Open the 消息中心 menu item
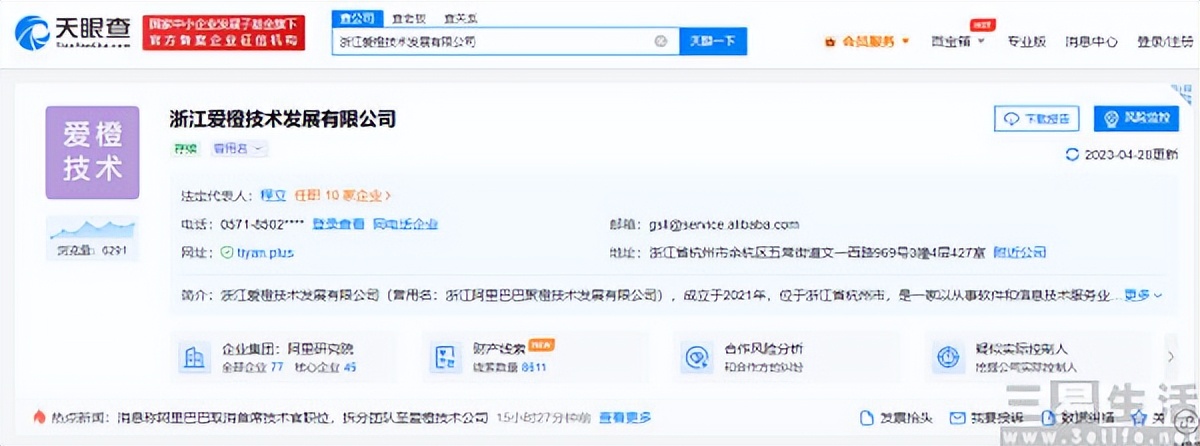This screenshot has height=446, width=1200. 1091,42
